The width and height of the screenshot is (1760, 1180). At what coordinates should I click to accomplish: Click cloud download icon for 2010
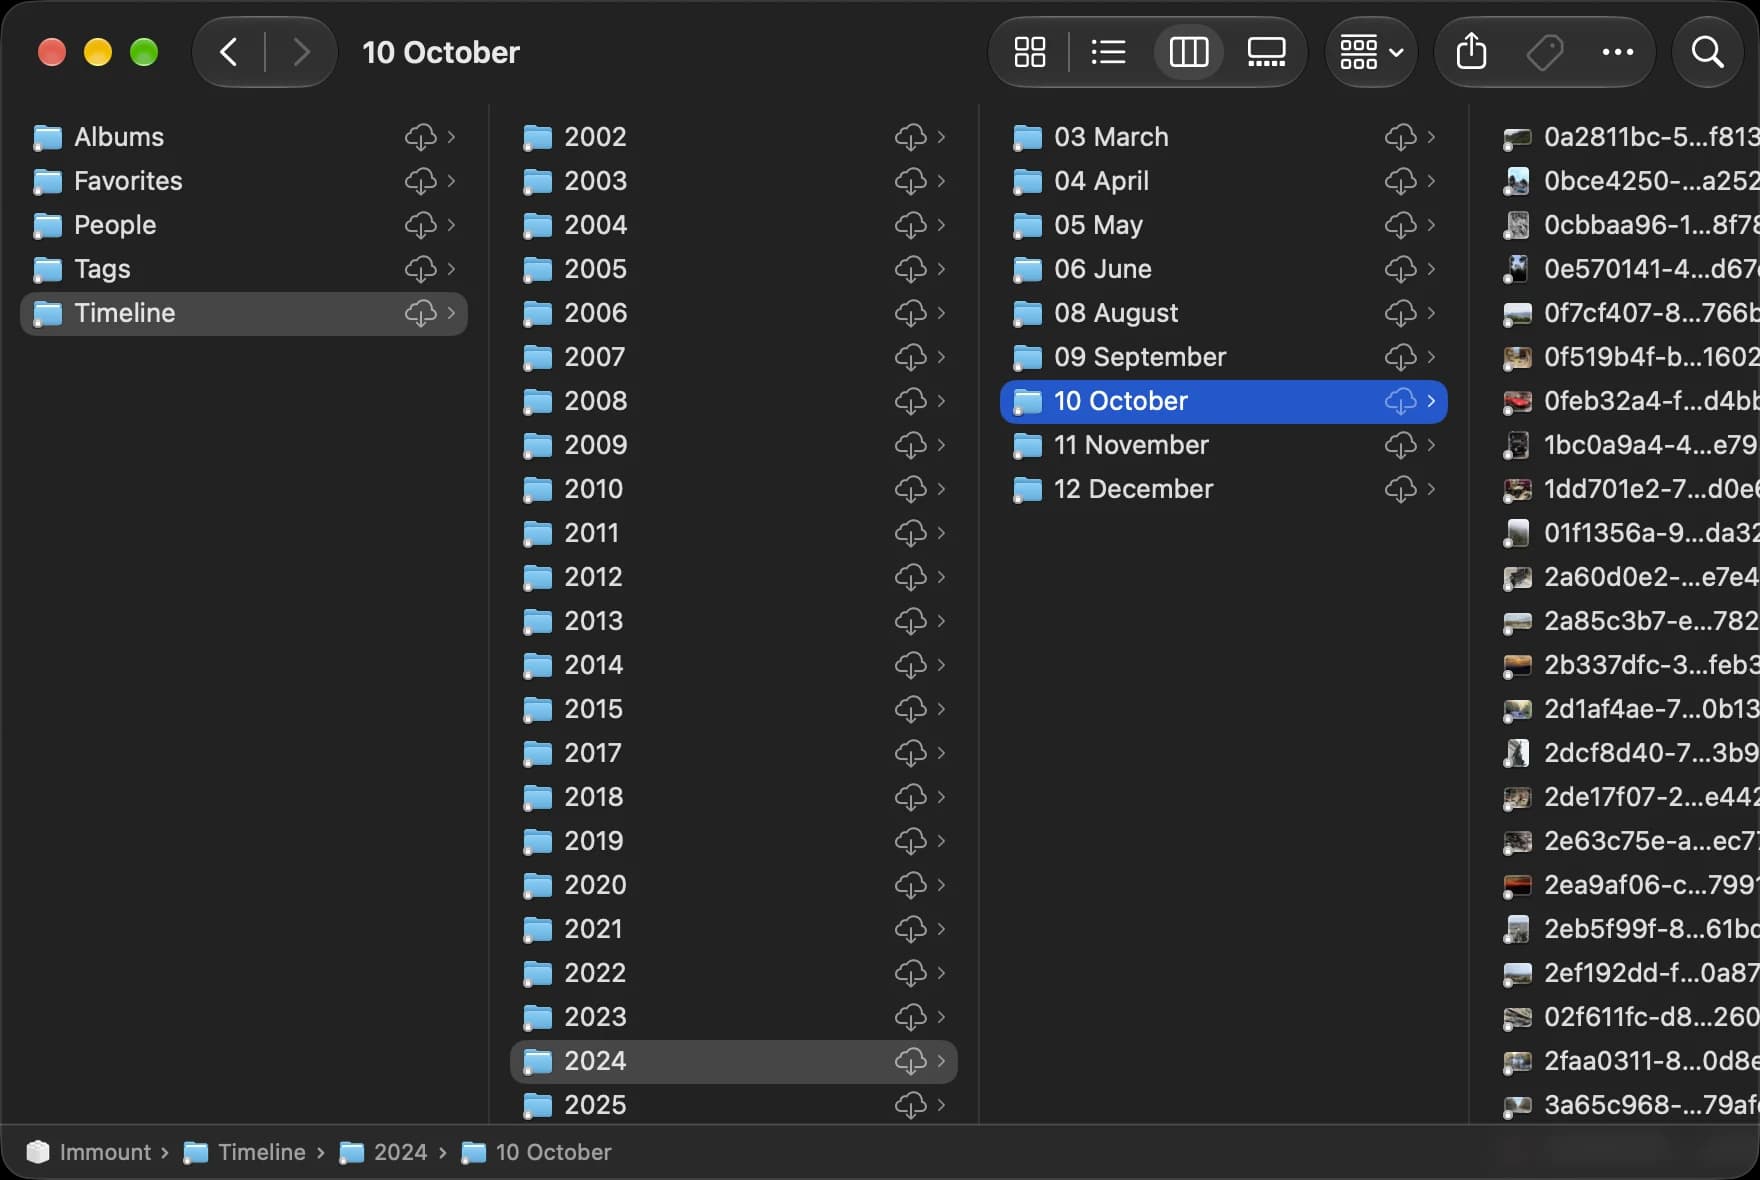coord(910,489)
